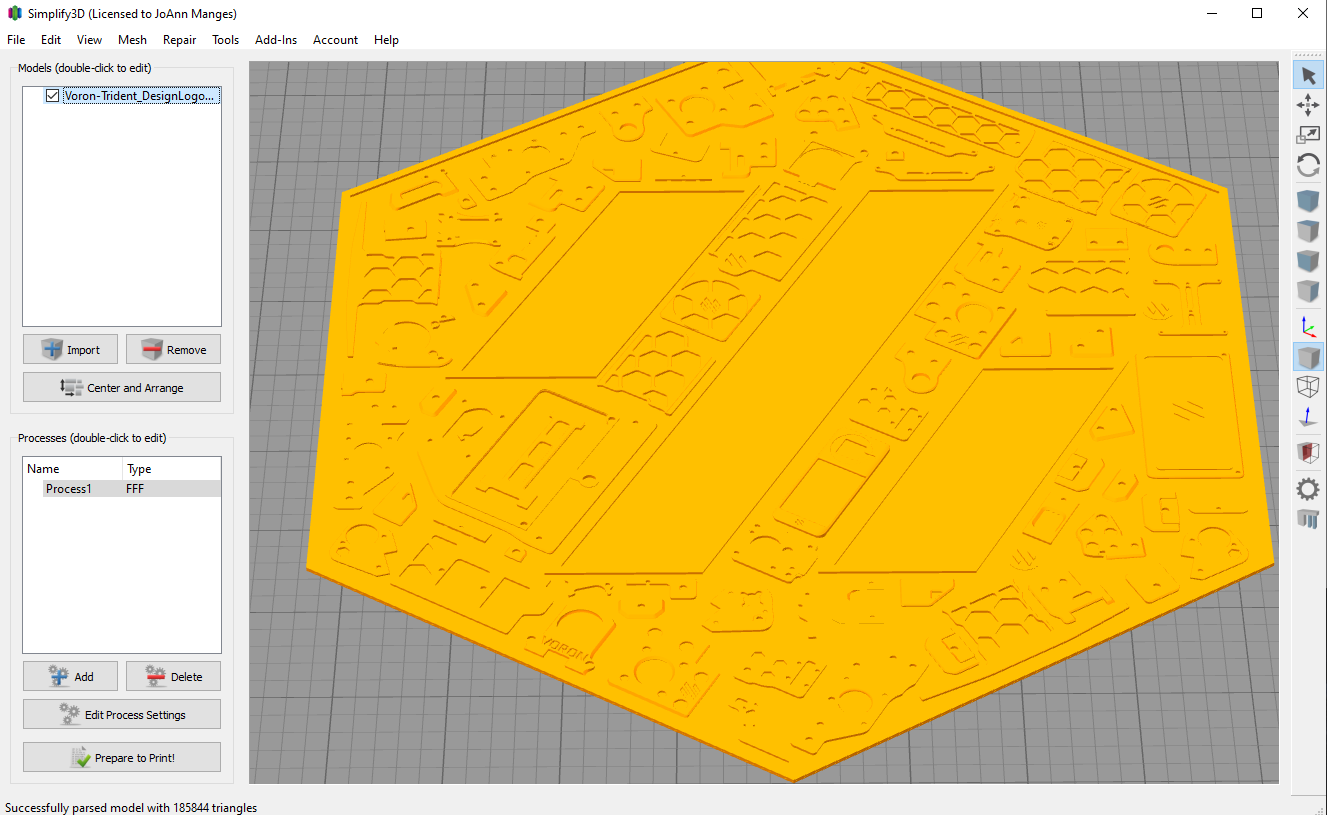Uncheck the Voron-Trident_DesignLogo model visibility
The width and height of the screenshot is (1327, 815).
[x=52, y=96]
